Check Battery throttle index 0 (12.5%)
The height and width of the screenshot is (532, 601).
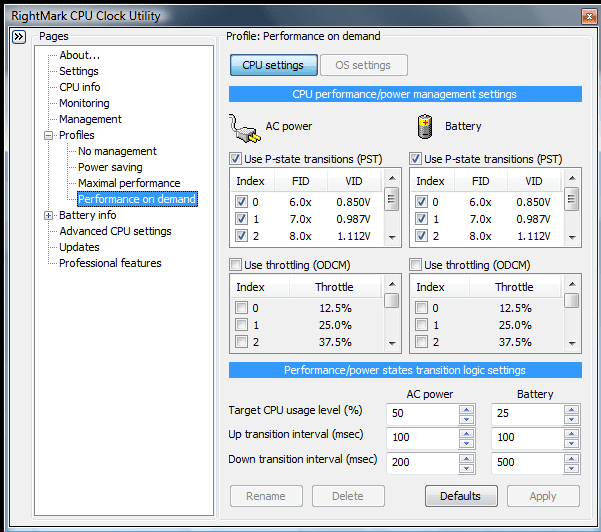(422, 307)
